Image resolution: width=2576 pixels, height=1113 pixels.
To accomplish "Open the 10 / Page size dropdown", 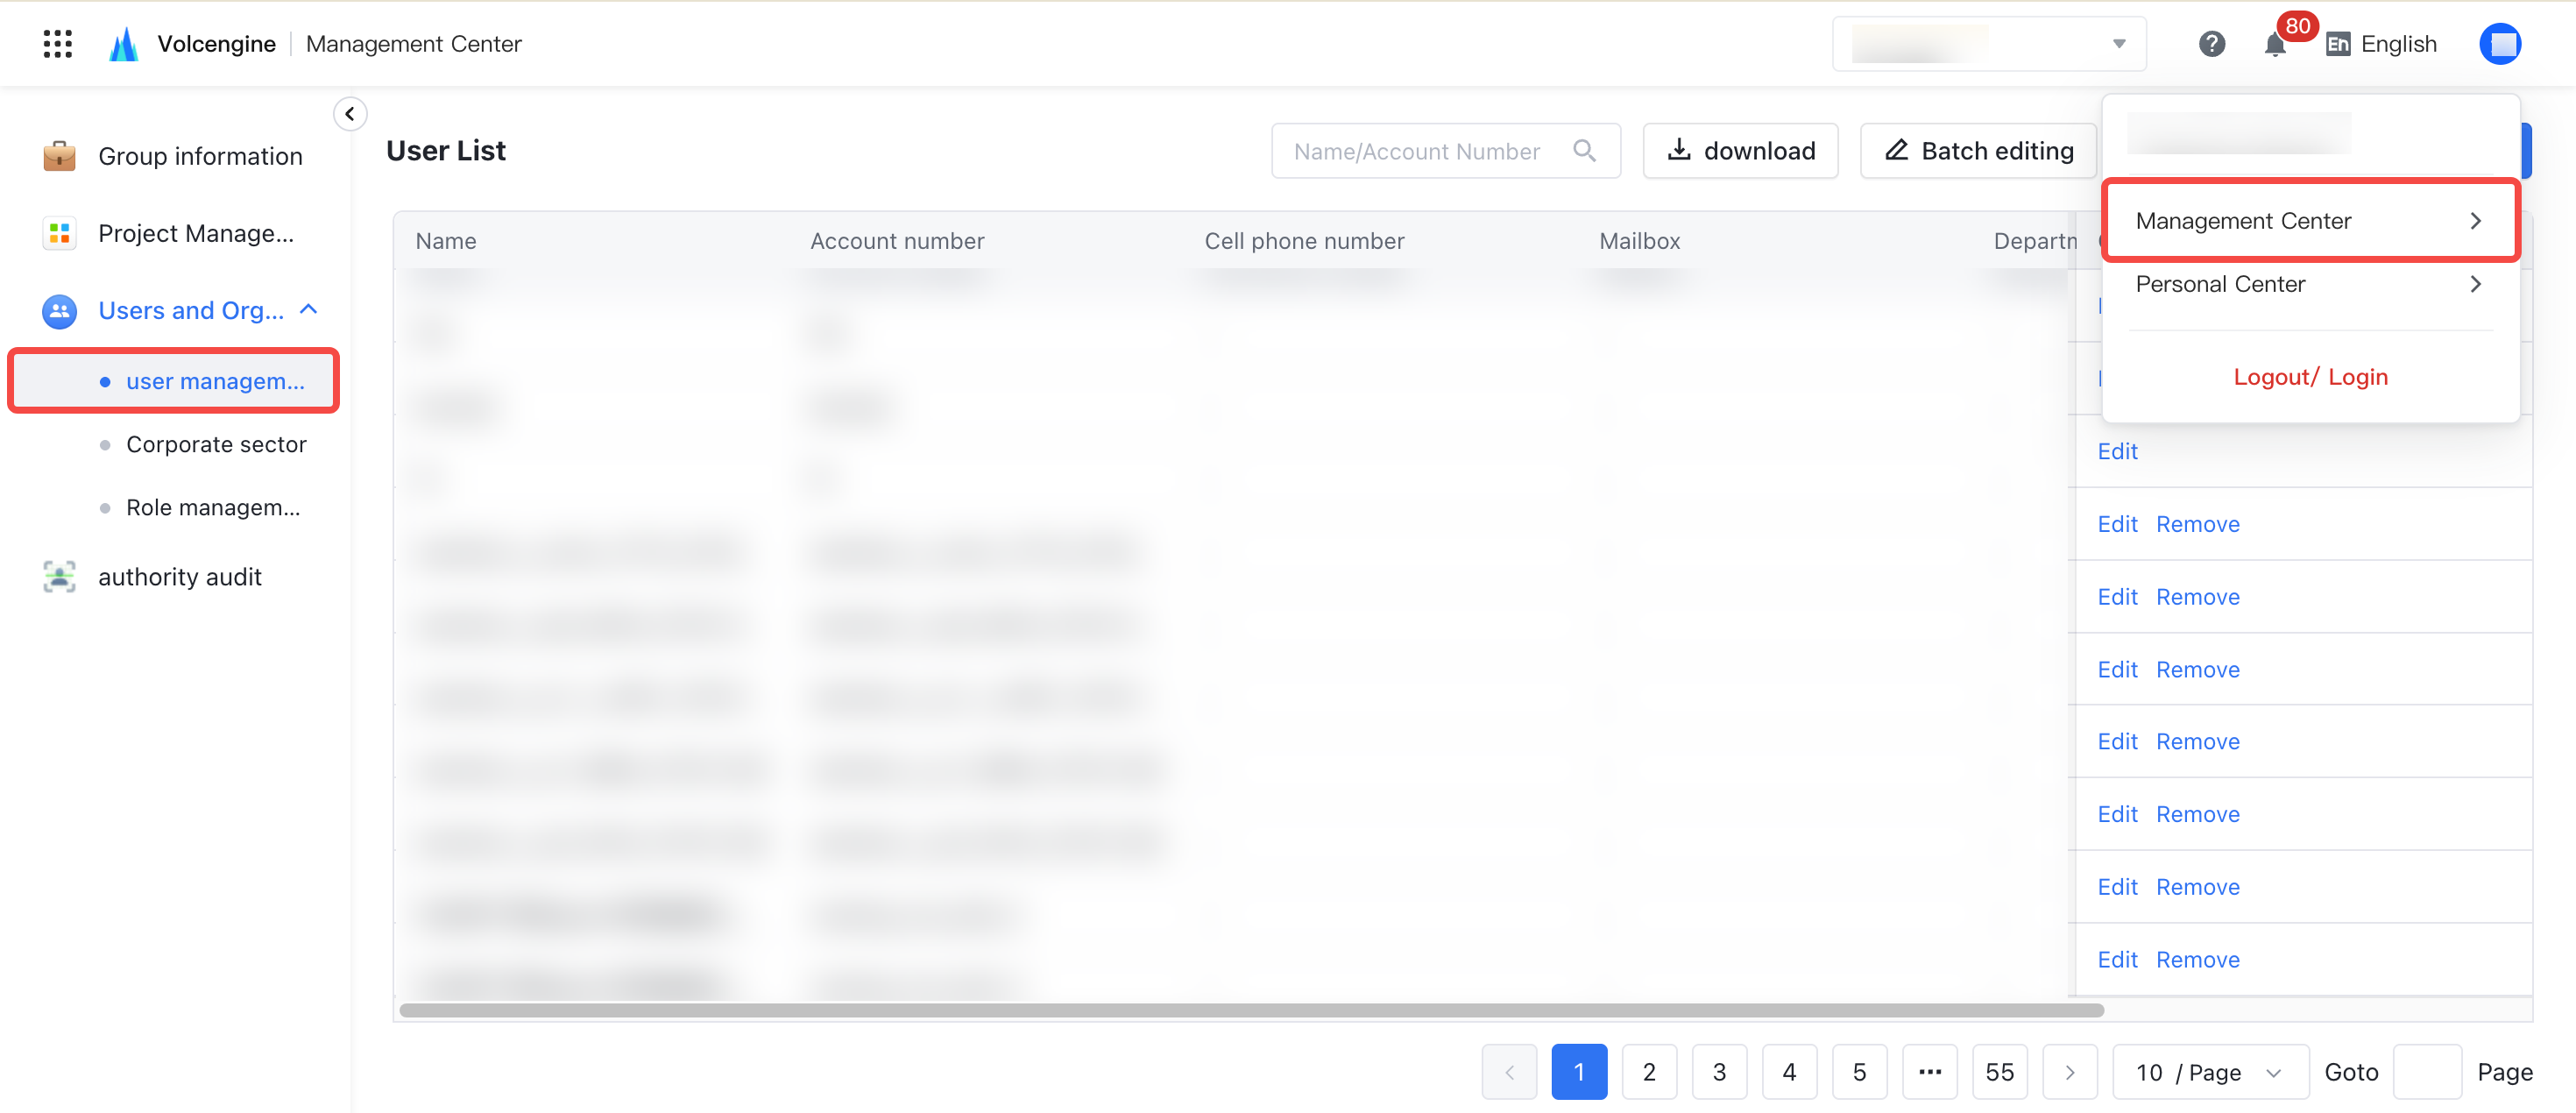I will tap(2210, 1072).
